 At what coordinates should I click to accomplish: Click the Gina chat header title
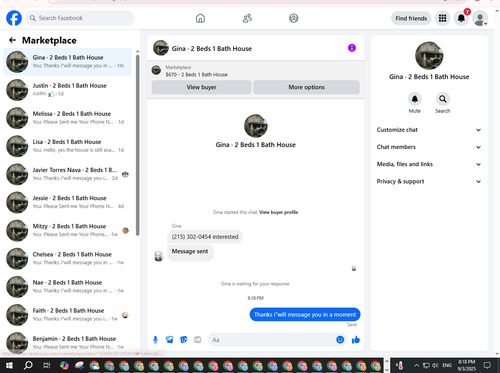pos(212,48)
